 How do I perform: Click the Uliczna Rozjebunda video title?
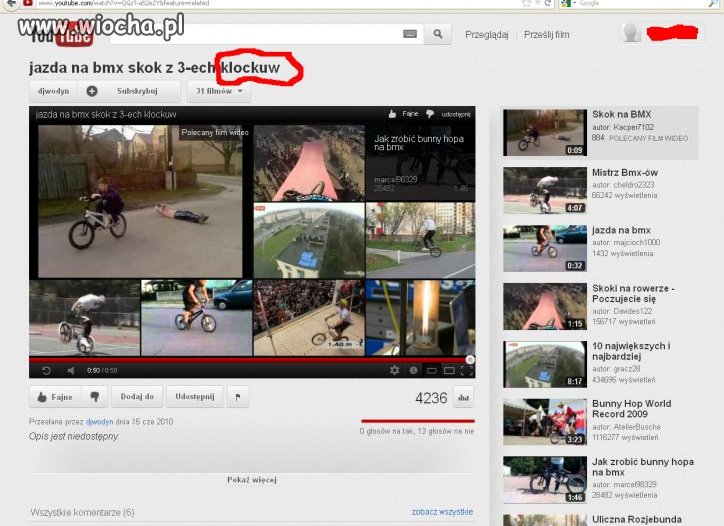[x=637, y=519]
